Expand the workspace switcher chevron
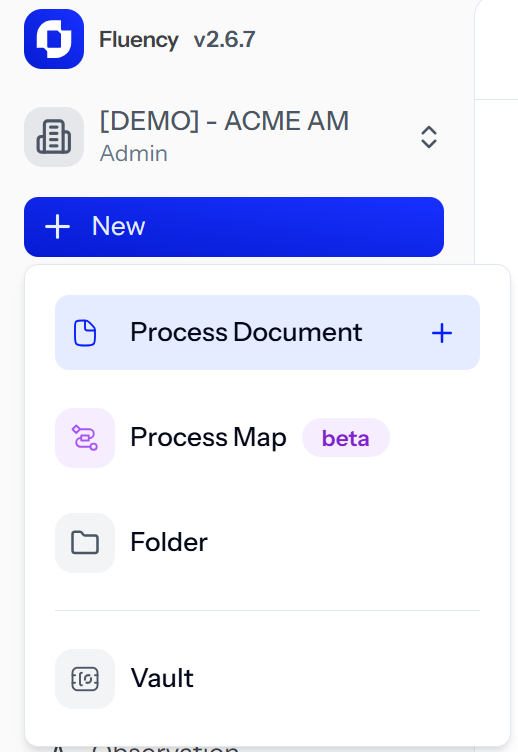Image resolution: width=518 pixels, height=752 pixels. [429, 137]
